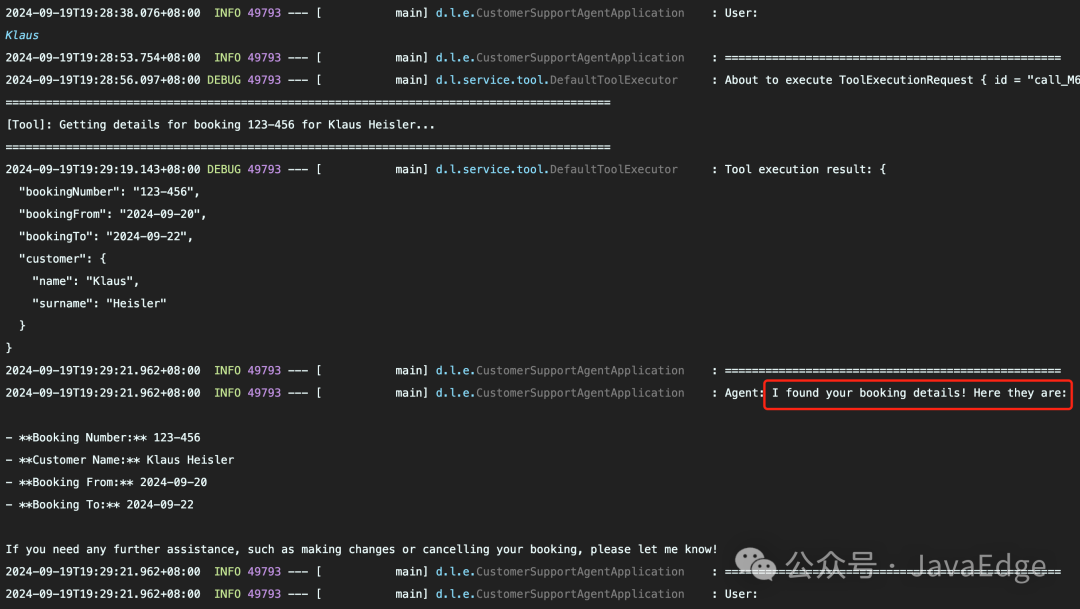Click CustomerSupportAgentApplication logger on the 19:28:38.076 line
The height and width of the screenshot is (609, 1080).
pyautogui.click(x=560, y=13)
